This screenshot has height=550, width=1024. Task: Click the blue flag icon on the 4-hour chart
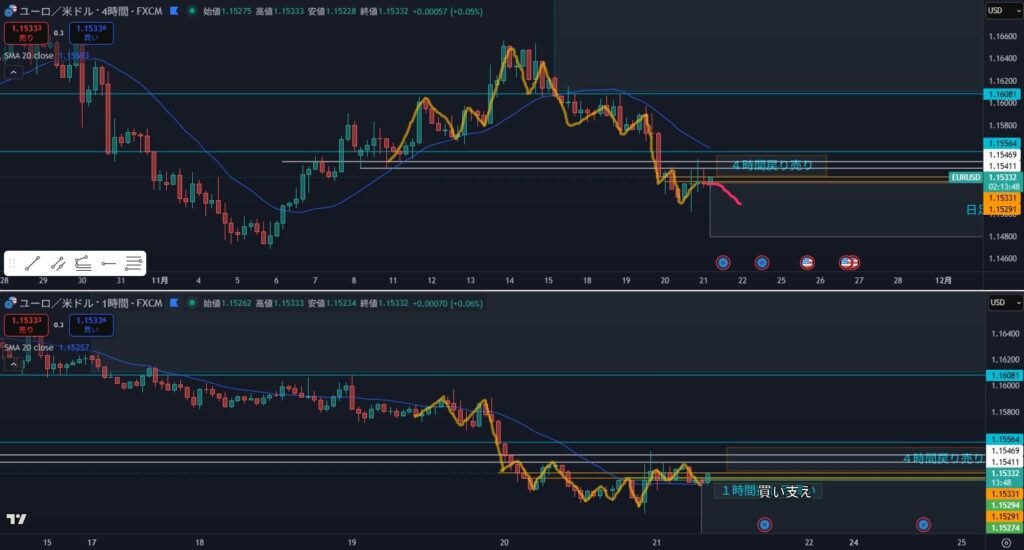(x=176, y=12)
